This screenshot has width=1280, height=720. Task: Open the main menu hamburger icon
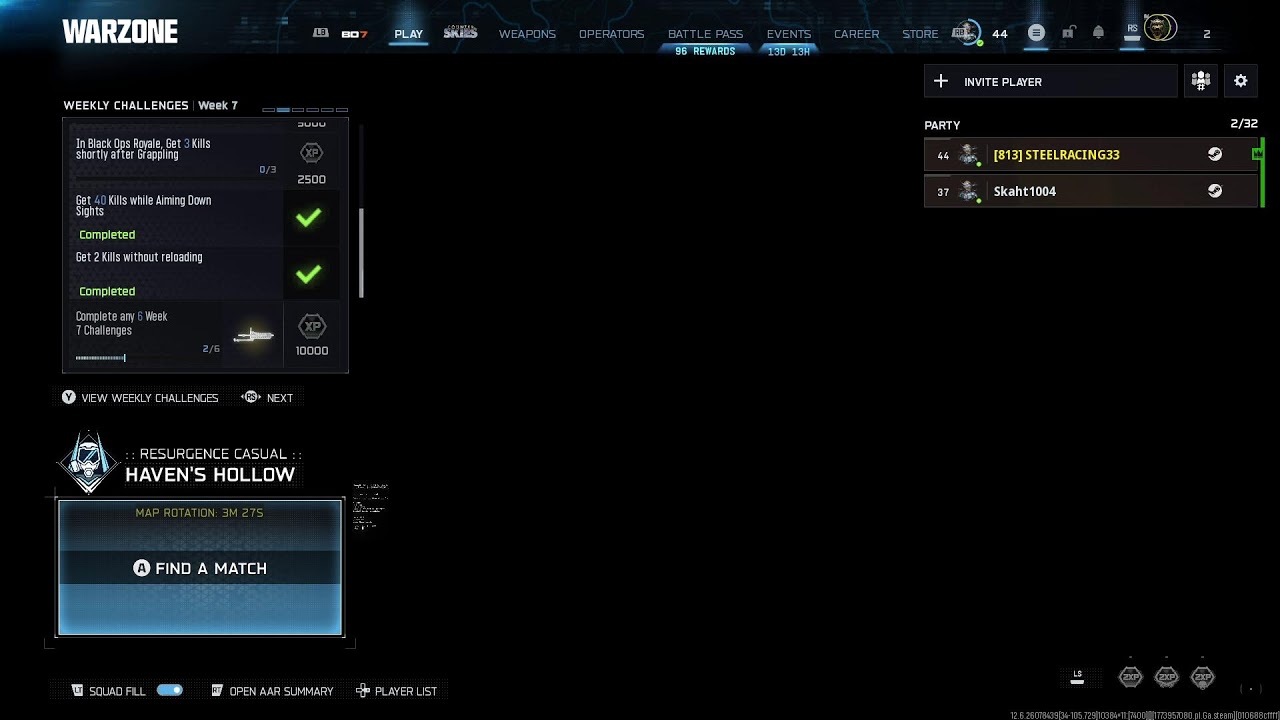pos(1036,33)
